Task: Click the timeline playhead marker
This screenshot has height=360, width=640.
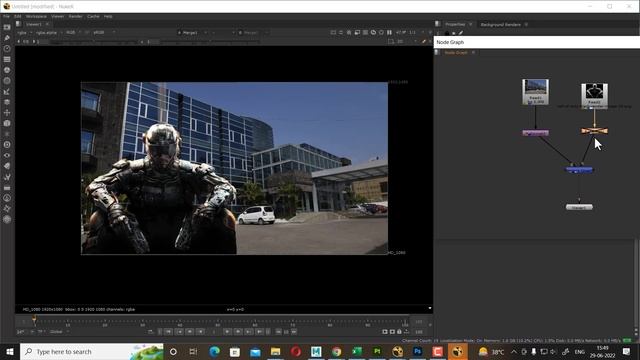Action: pos(34,319)
